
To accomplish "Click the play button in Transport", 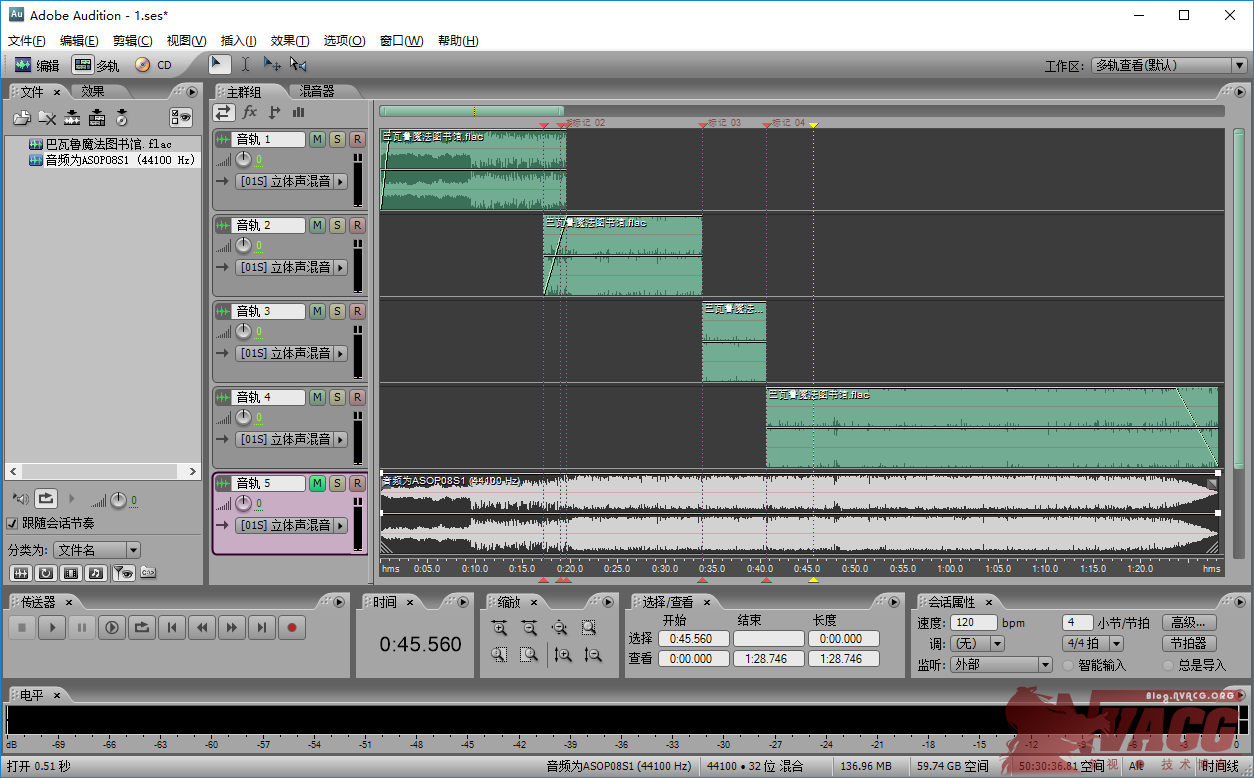I will point(52,628).
